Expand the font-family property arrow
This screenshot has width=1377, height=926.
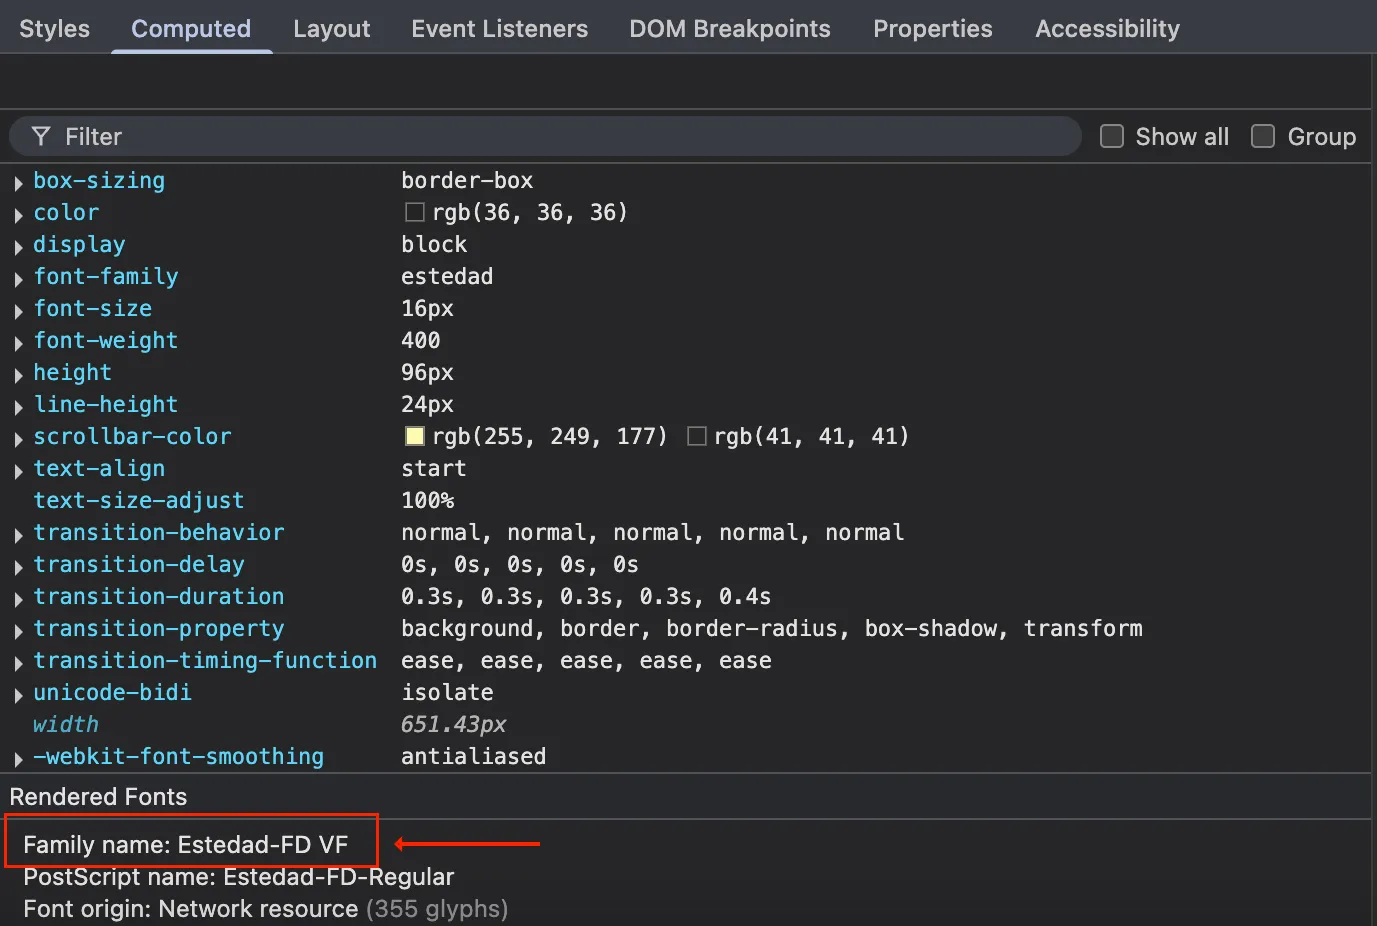pos(18,279)
